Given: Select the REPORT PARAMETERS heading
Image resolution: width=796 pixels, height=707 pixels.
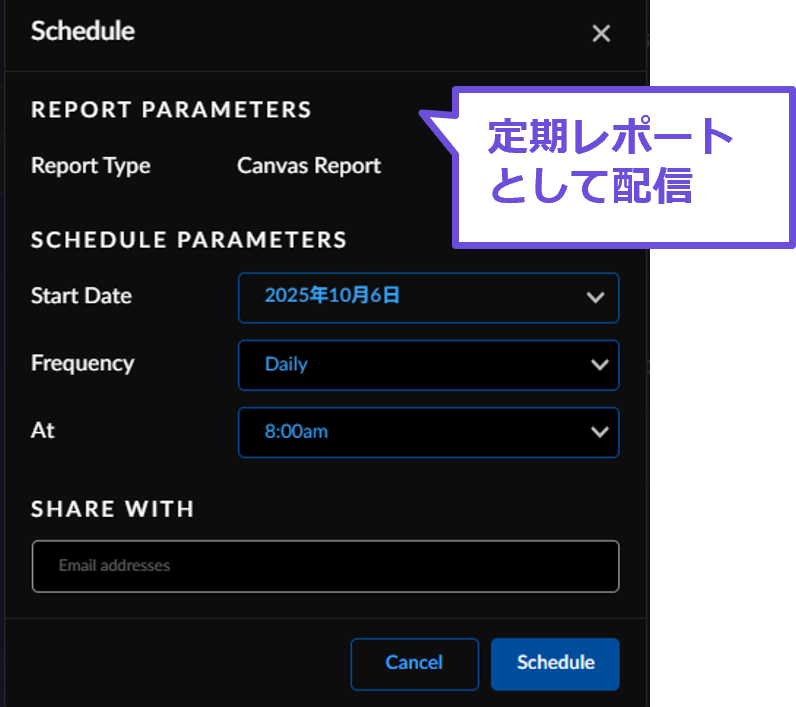Looking at the screenshot, I should pyautogui.click(x=171, y=110).
